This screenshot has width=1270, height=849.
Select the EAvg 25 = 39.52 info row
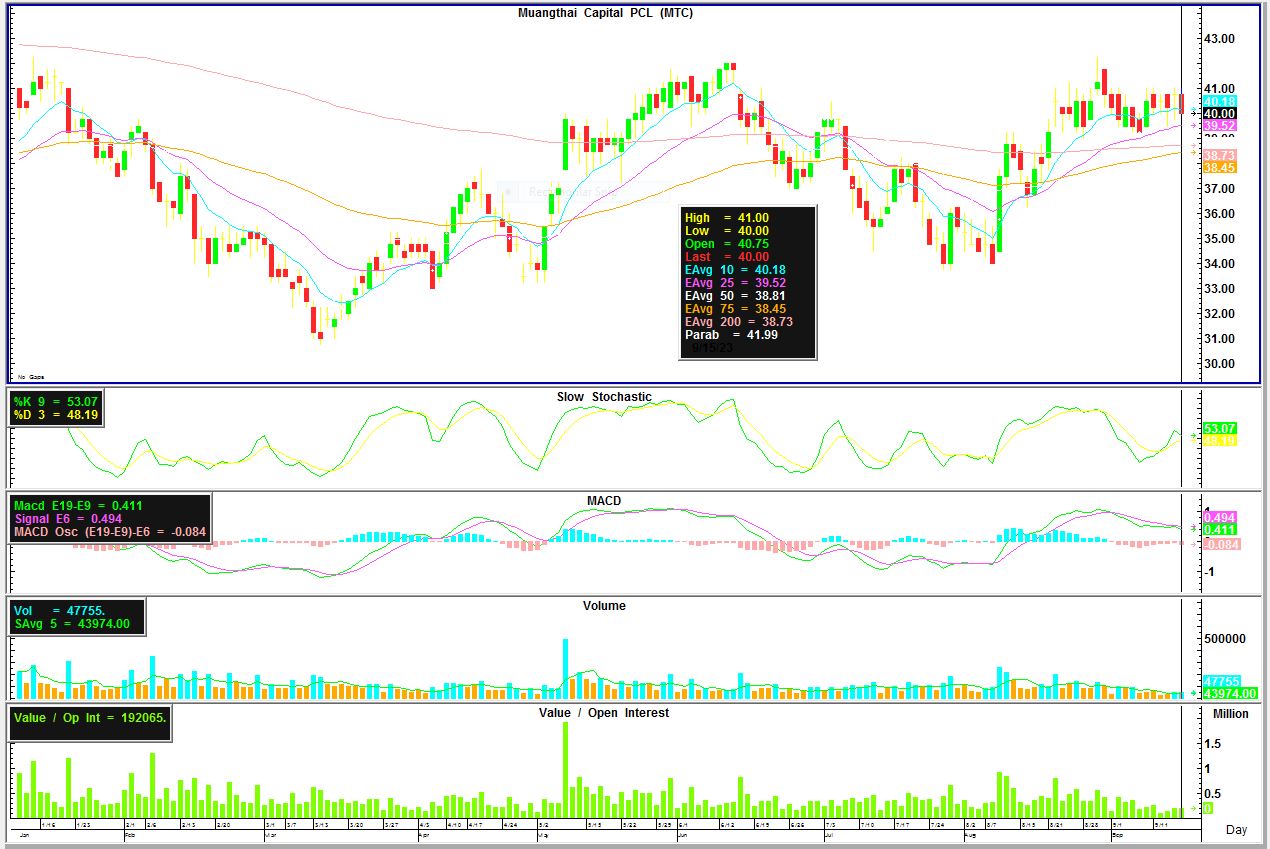pos(735,283)
